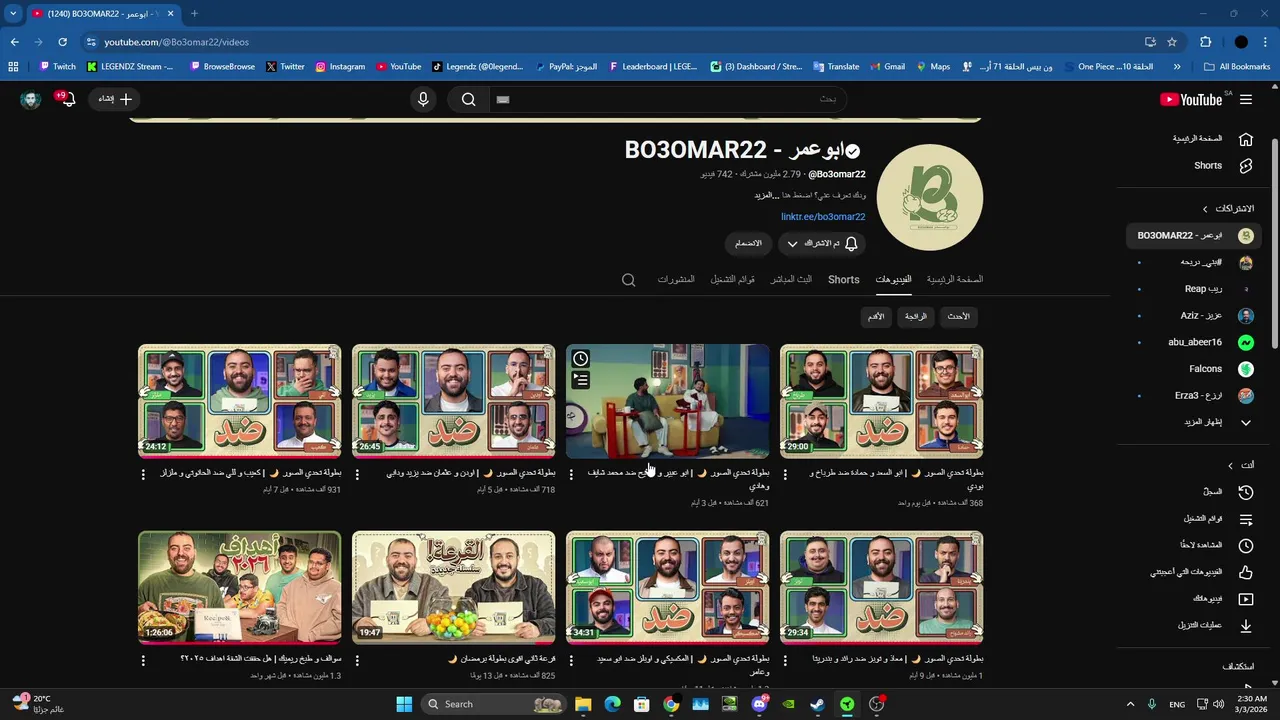The image size is (1280, 720).
Task: Expand the Subscriptions (الاشتراكات) section header
Action: (x=1228, y=209)
